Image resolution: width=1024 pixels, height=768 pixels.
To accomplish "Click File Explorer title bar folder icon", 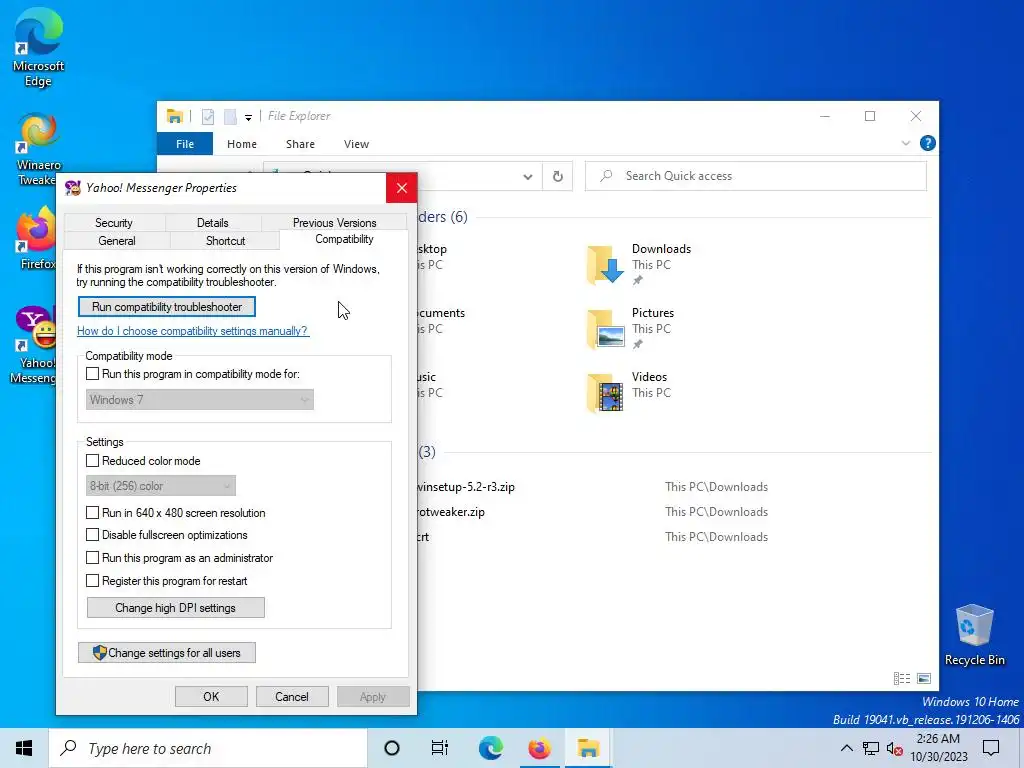I will [174, 116].
